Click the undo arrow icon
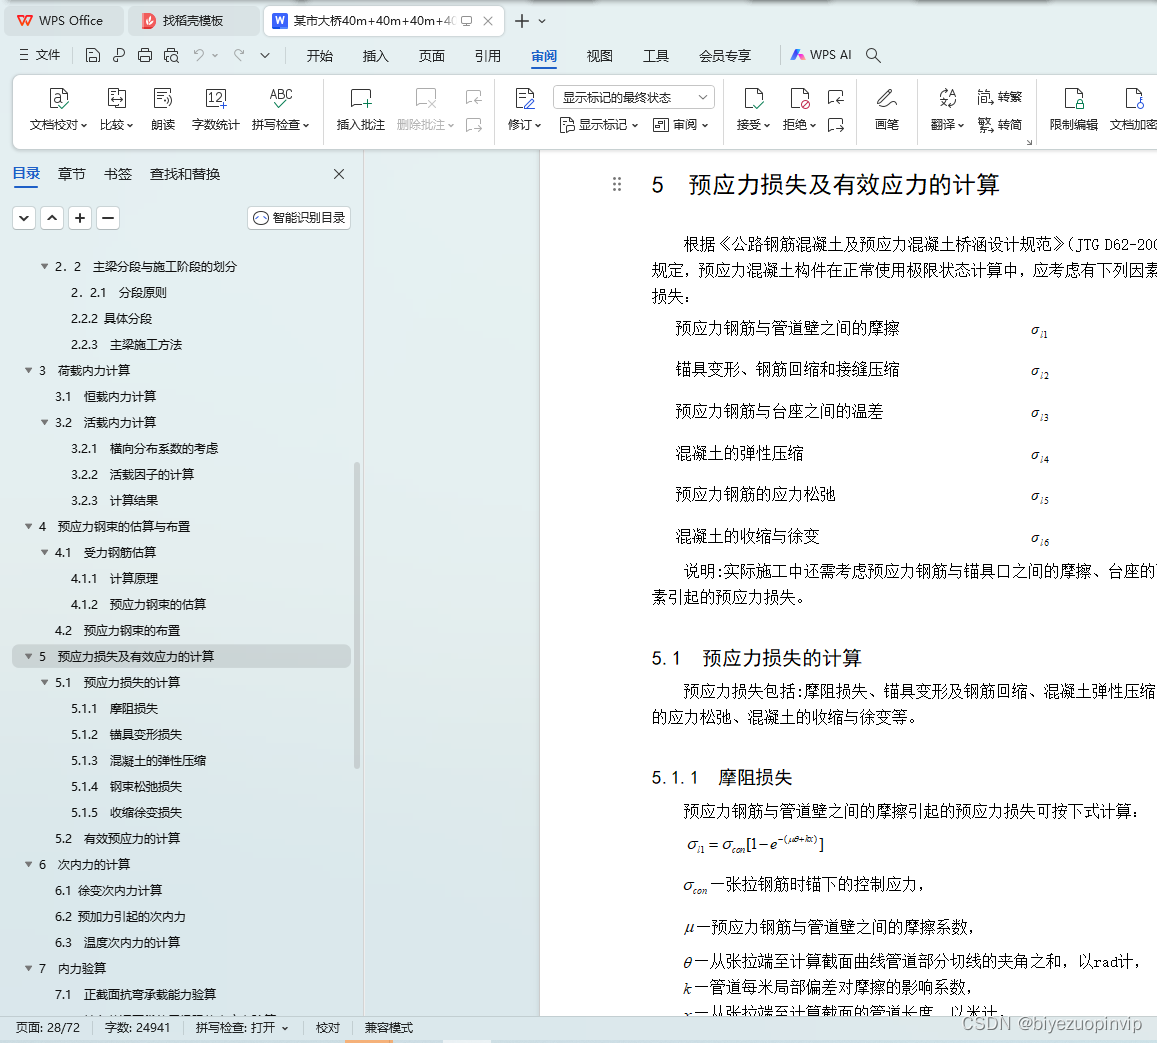 (x=198, y=55)
